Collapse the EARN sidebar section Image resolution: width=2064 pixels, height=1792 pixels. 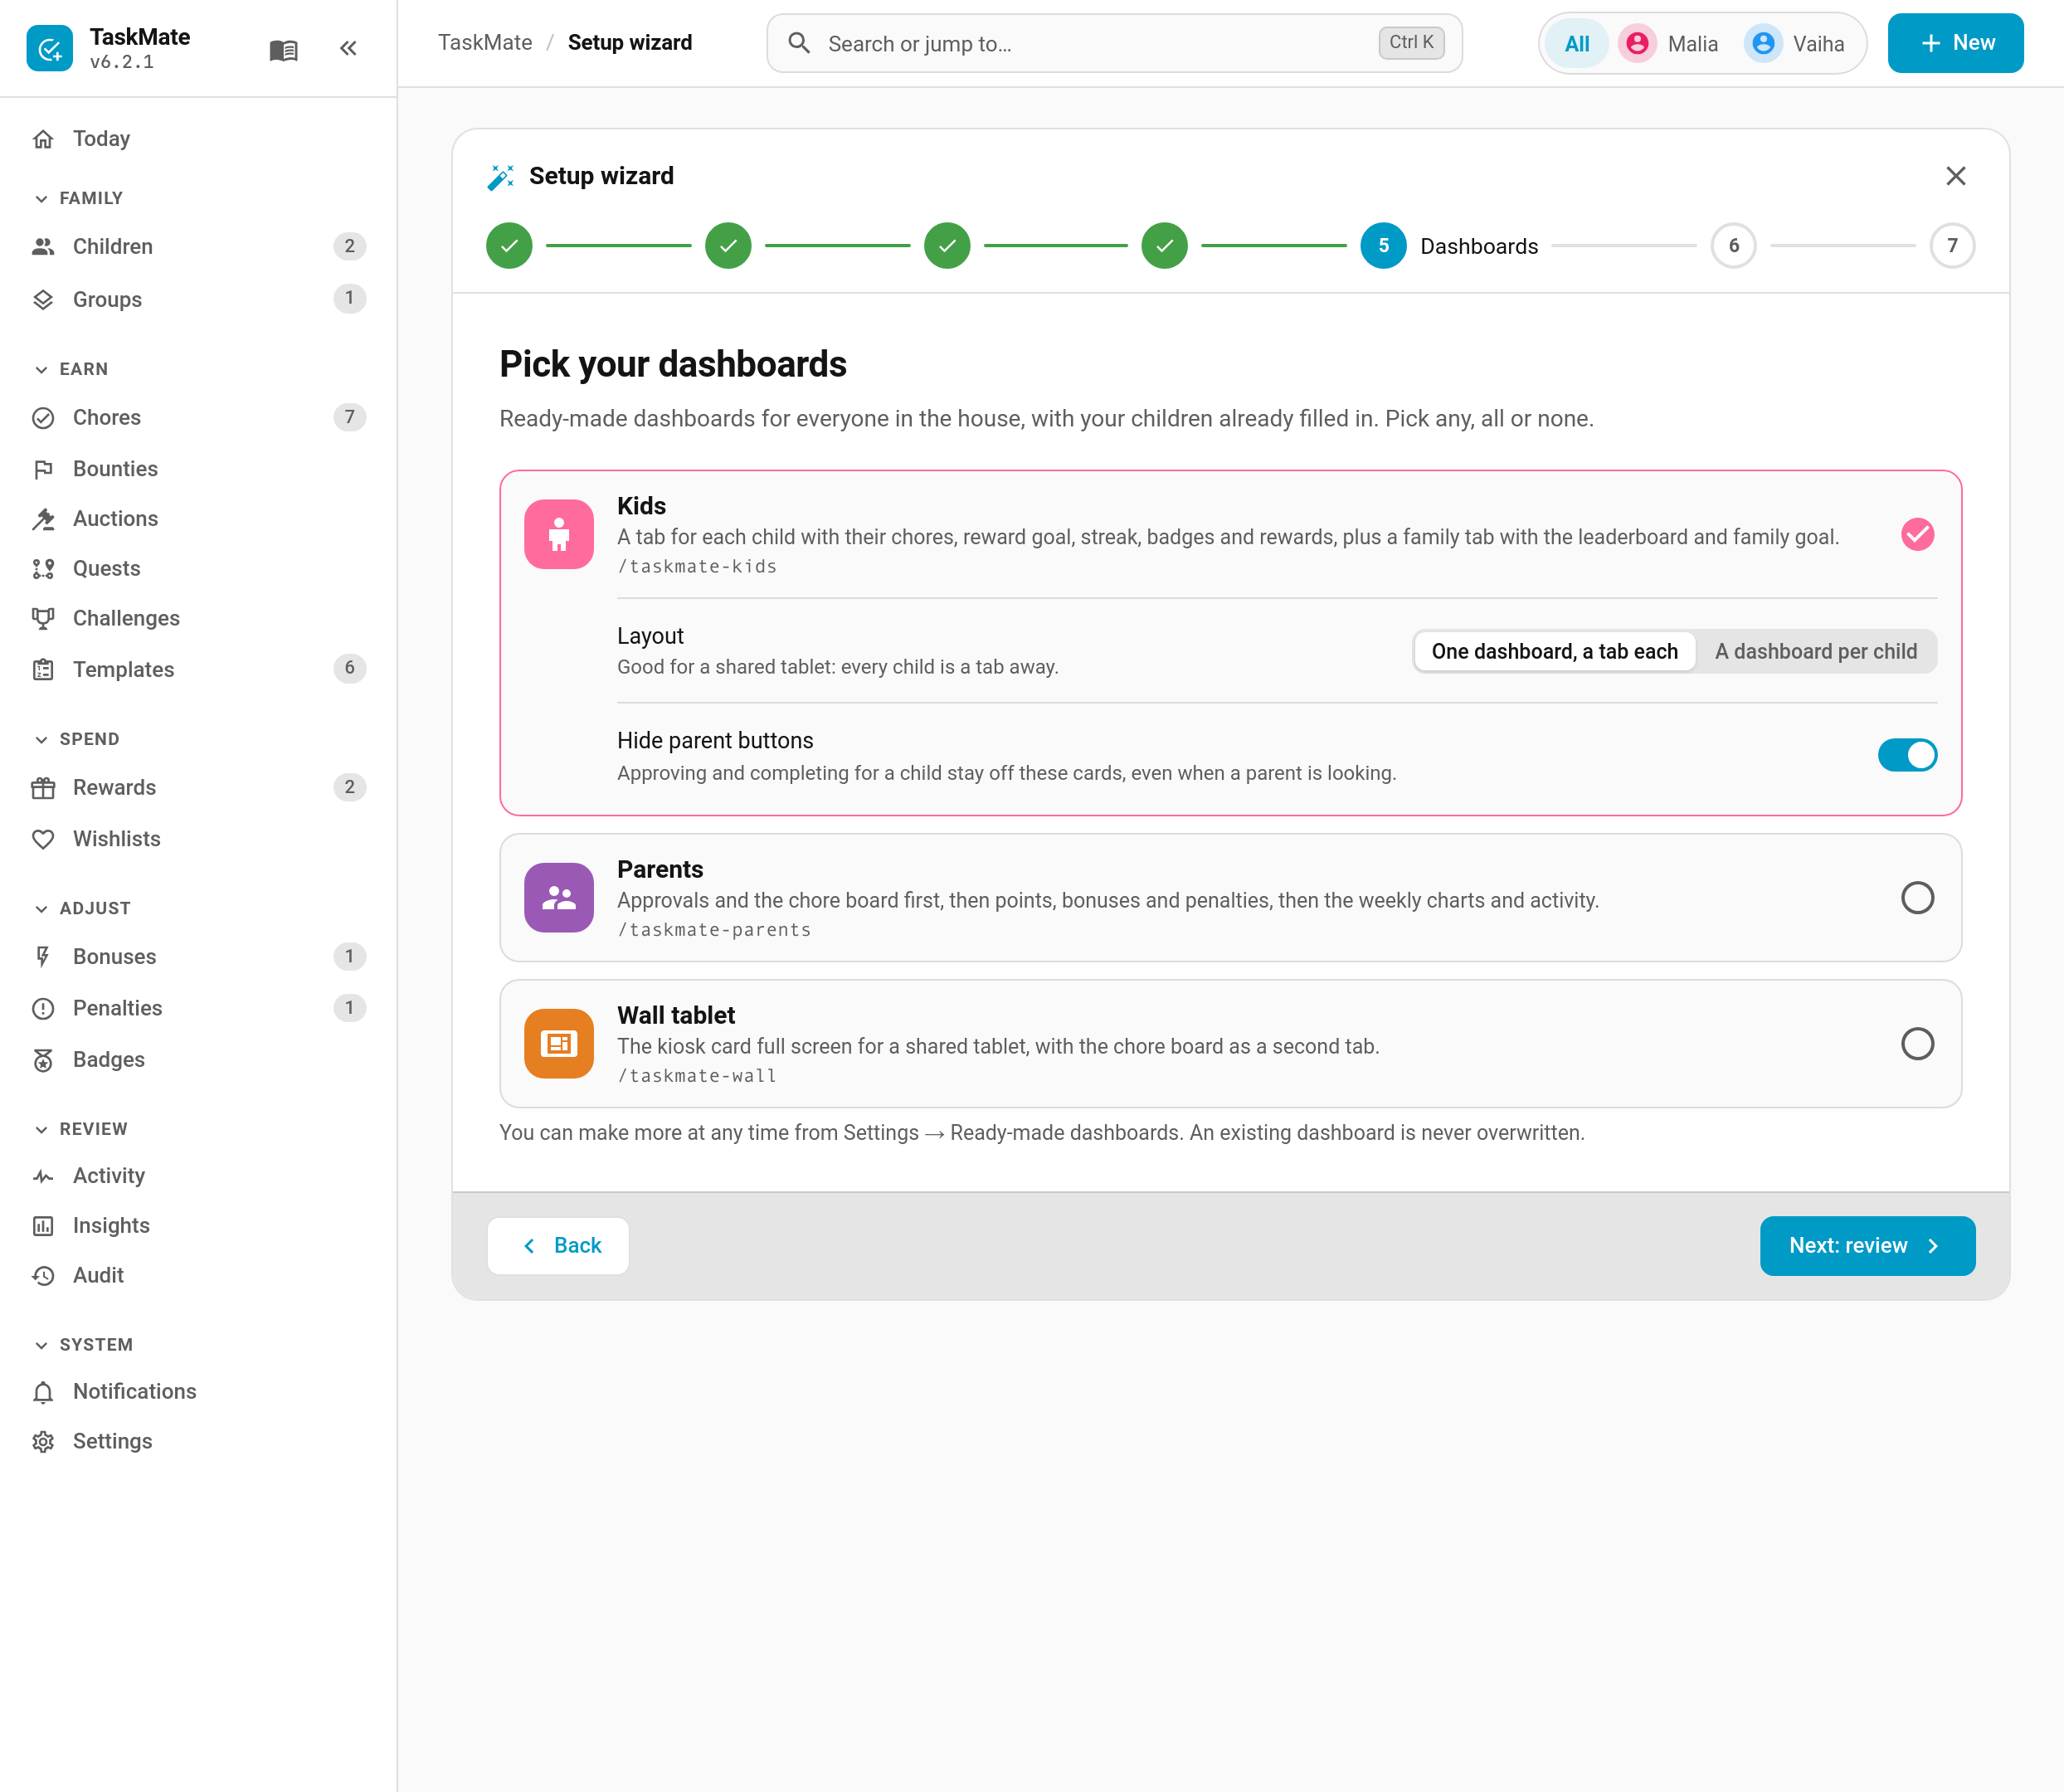pyautogui.click(x=72, y=369)
